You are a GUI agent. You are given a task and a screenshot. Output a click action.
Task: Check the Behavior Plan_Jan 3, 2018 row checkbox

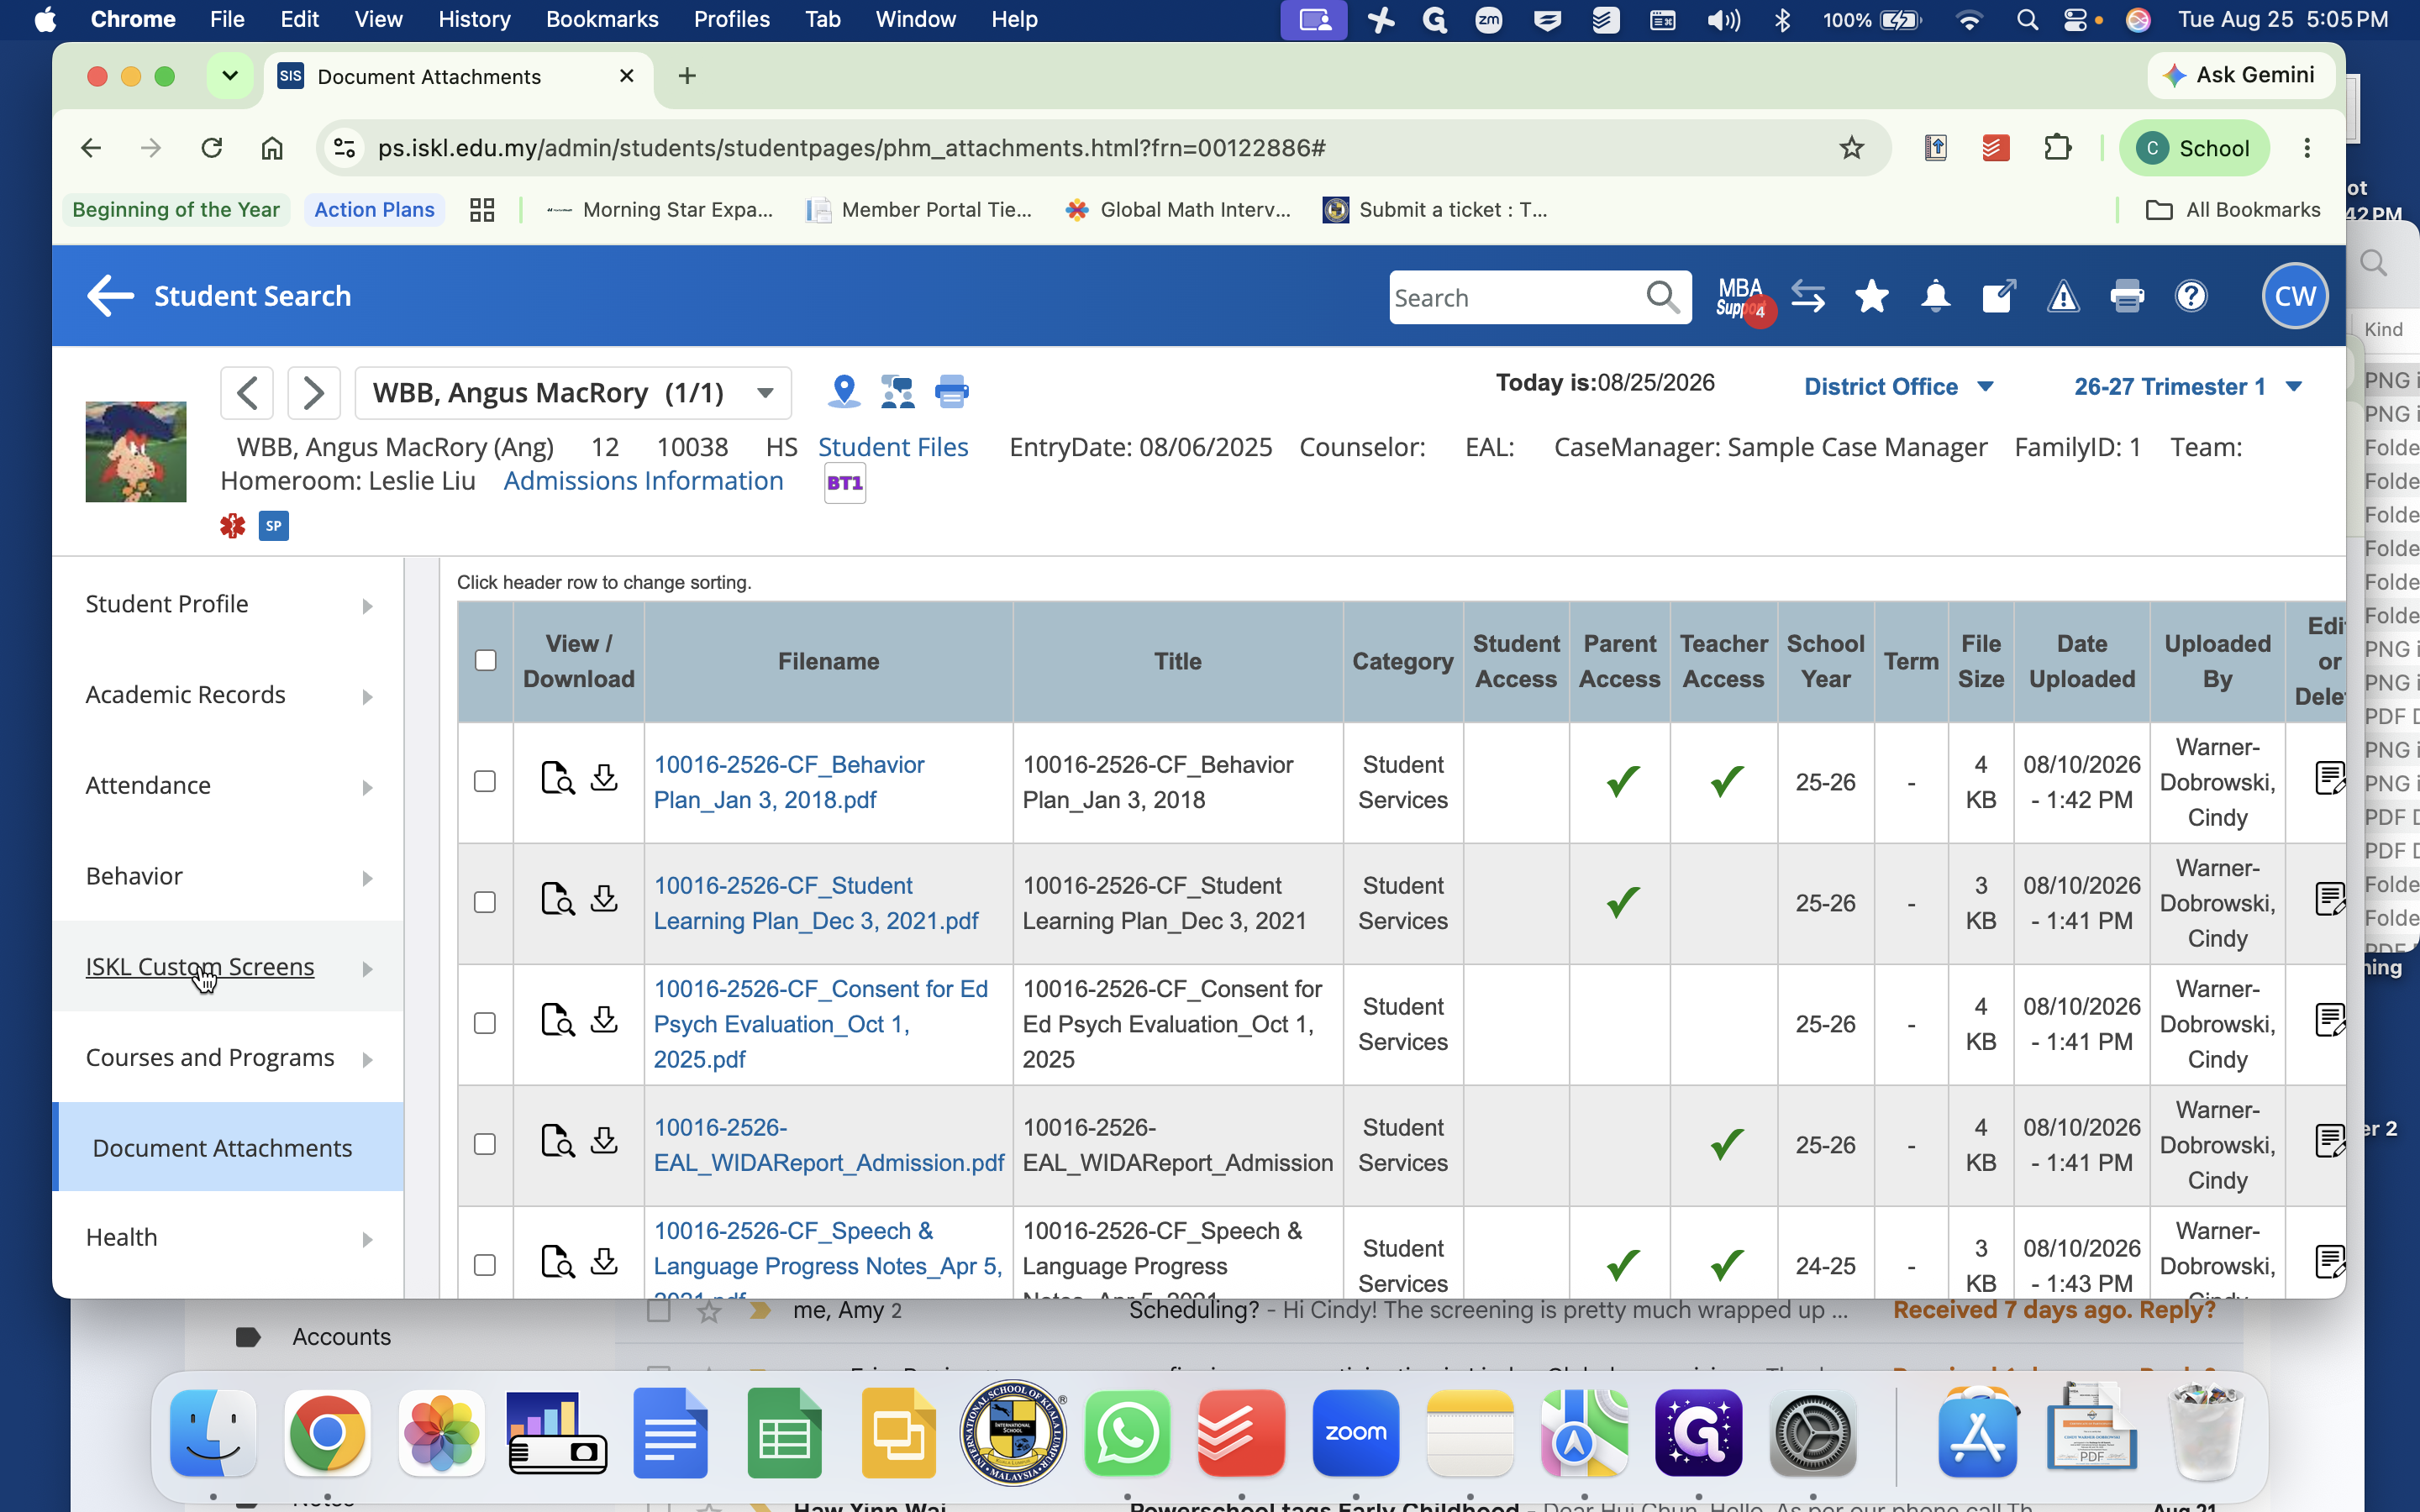pos(485,781)
